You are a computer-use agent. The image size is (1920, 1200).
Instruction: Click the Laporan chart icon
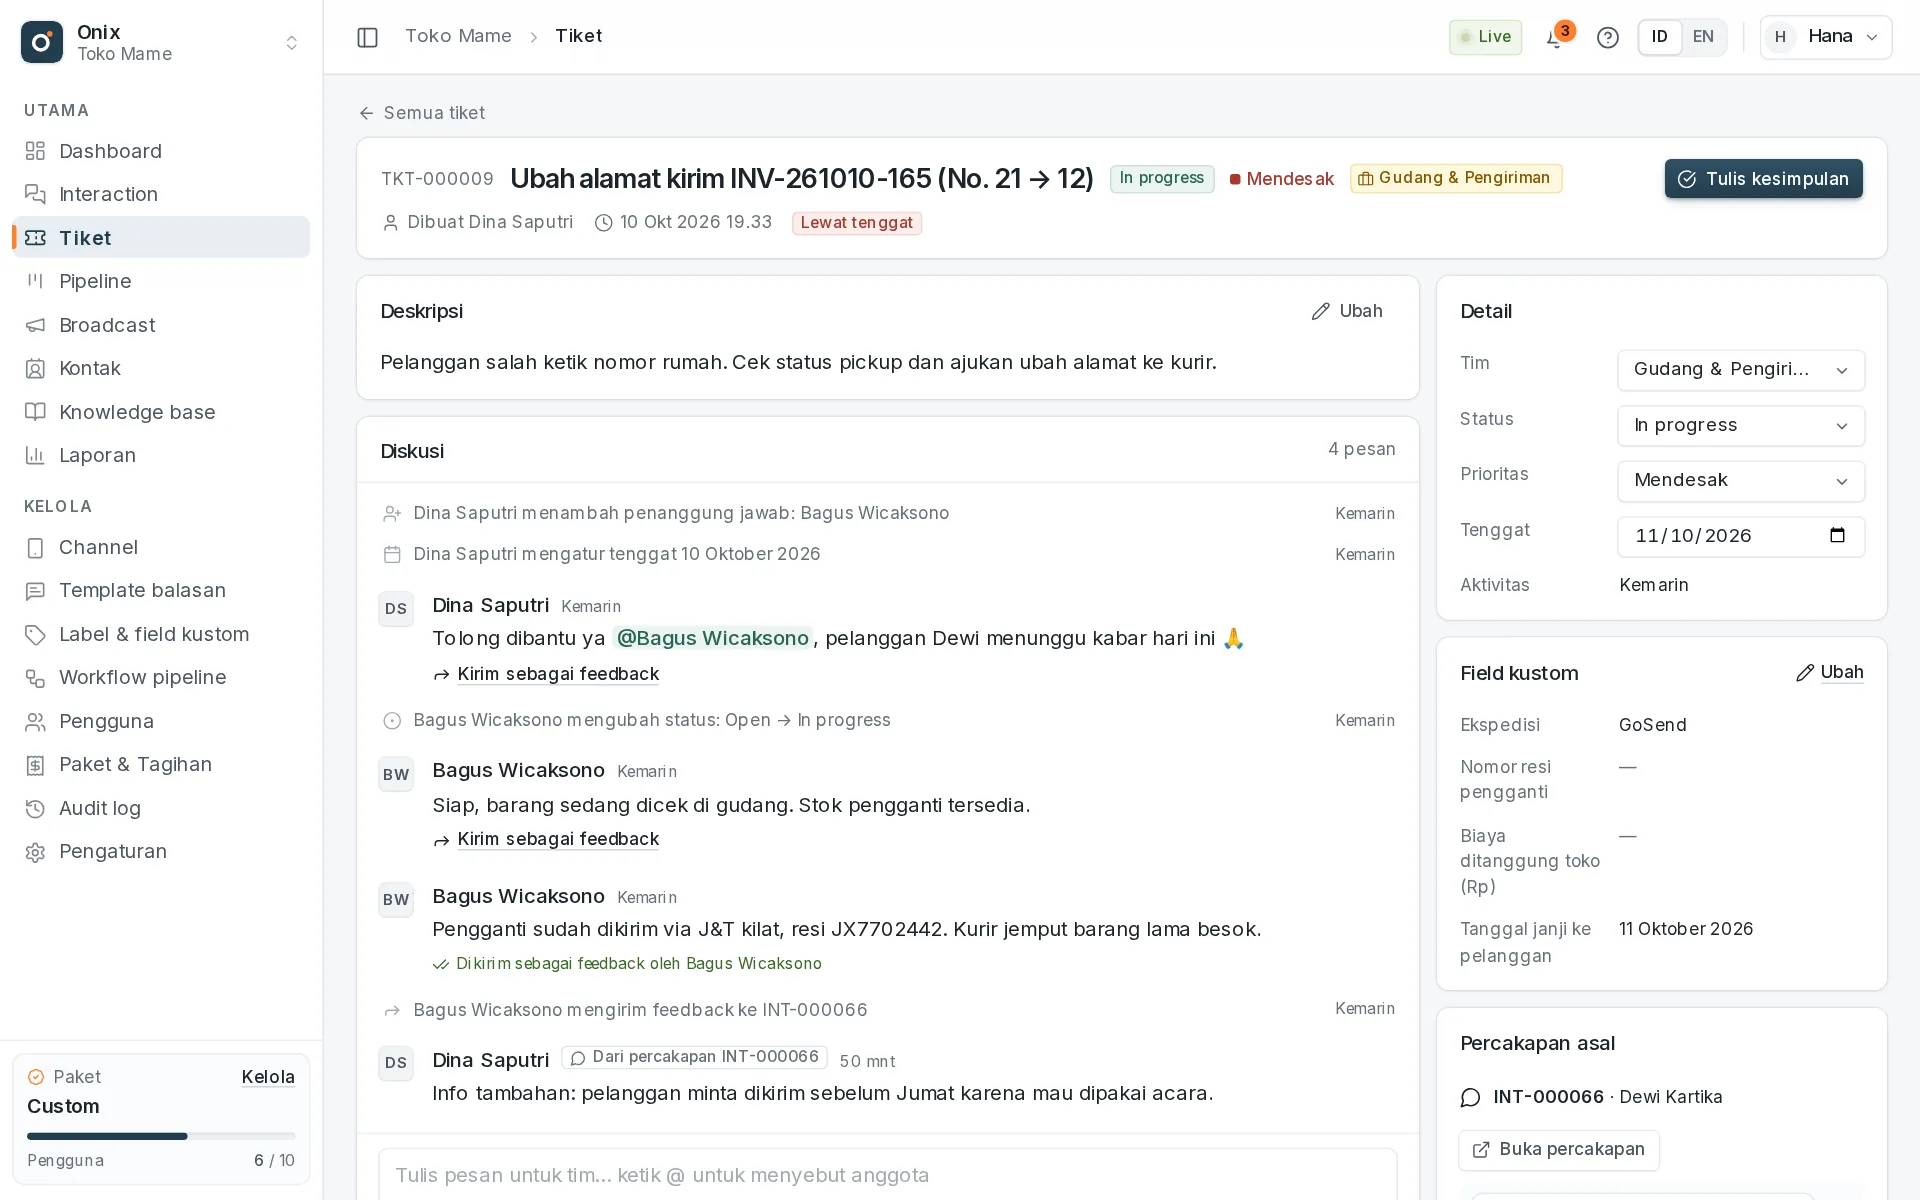pos(35,455)
